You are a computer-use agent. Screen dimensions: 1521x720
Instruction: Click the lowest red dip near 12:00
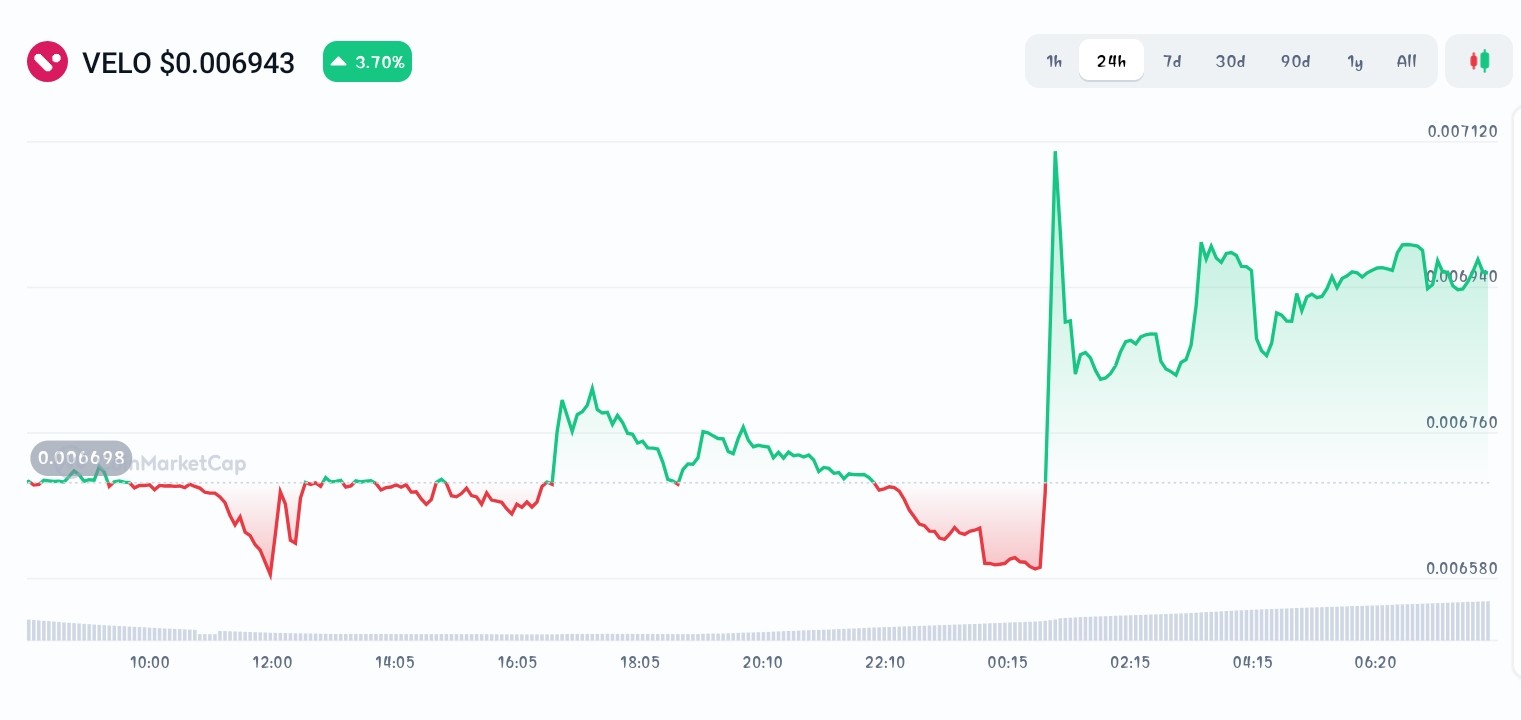(x=270, y=576)
